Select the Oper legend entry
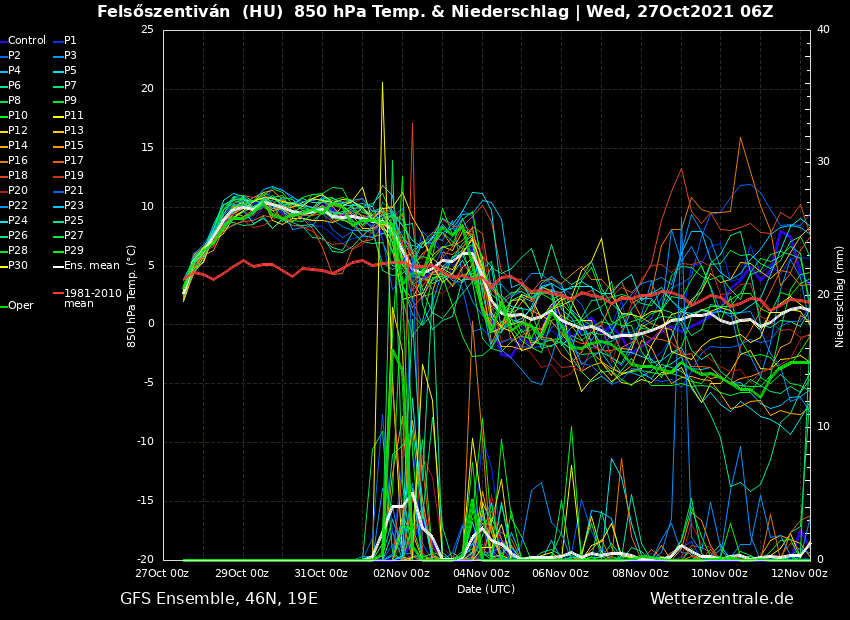 pyautogui.click(x=21, y=306)
